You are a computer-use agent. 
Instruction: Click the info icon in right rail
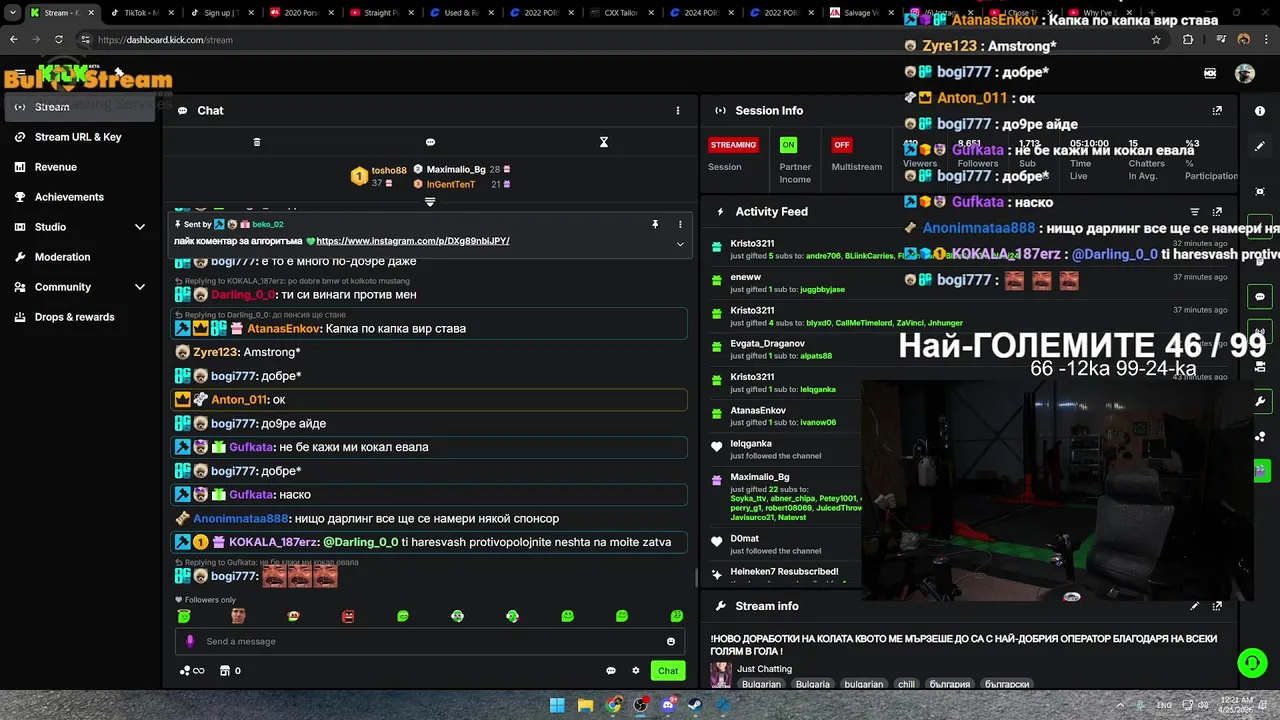coord(1260,111)
